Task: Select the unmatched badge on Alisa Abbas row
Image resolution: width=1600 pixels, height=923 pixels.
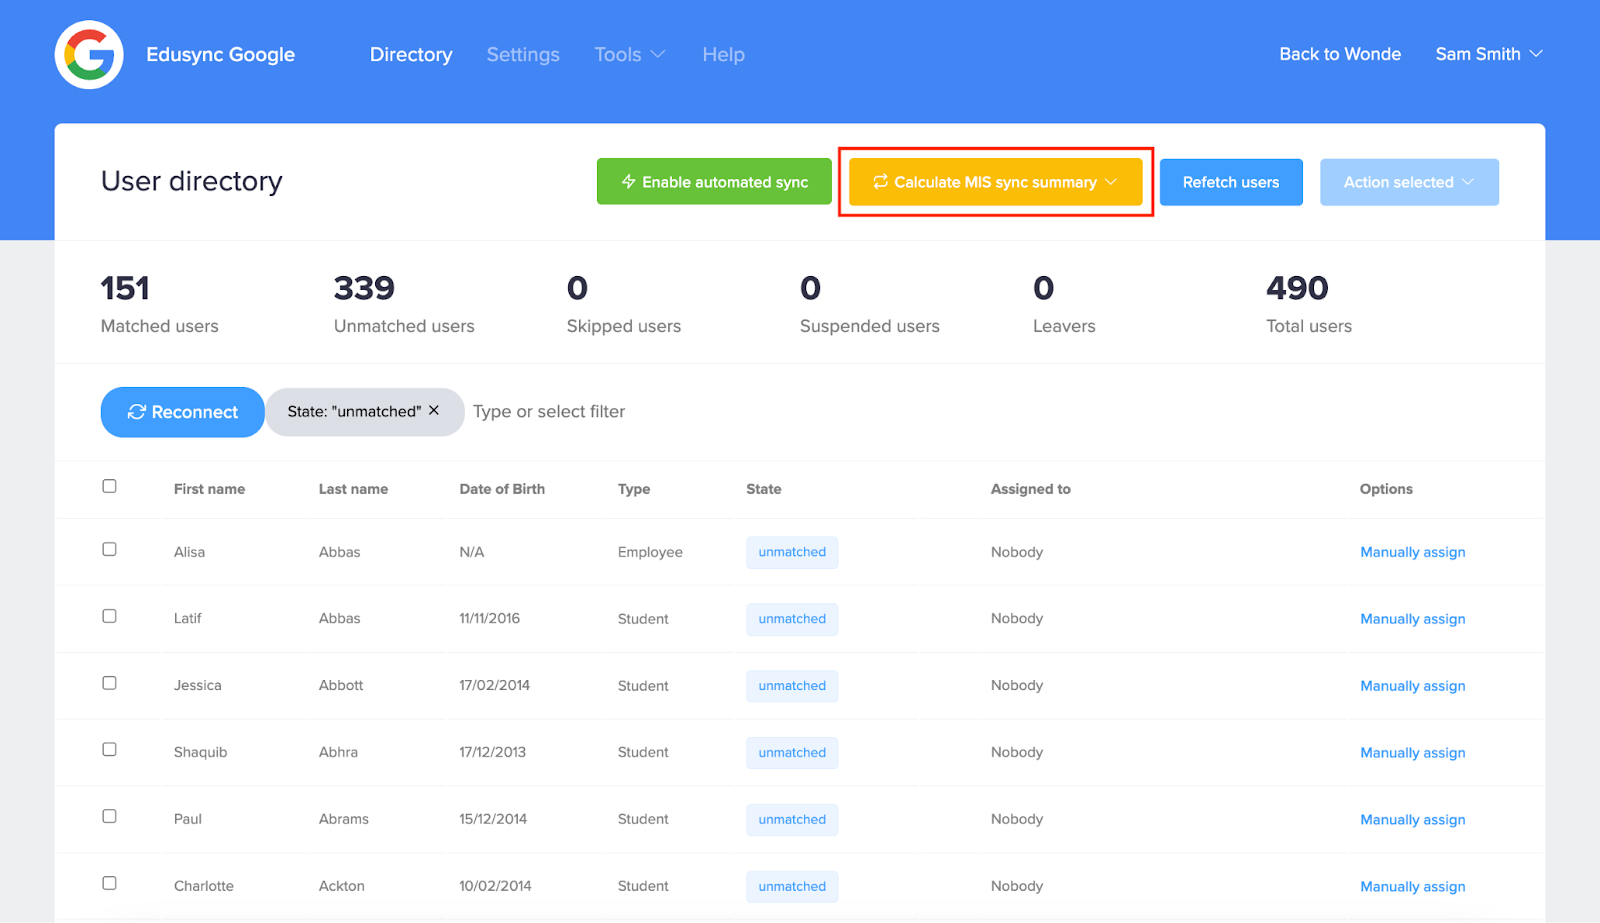Action: [x=791, y=552]
